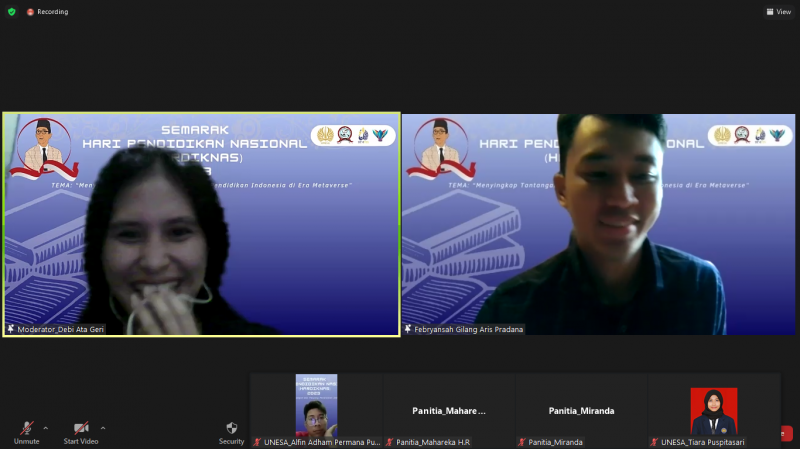Expand video options arrow beside Start Video
This screenshot has height=449, width=800.
102,427
